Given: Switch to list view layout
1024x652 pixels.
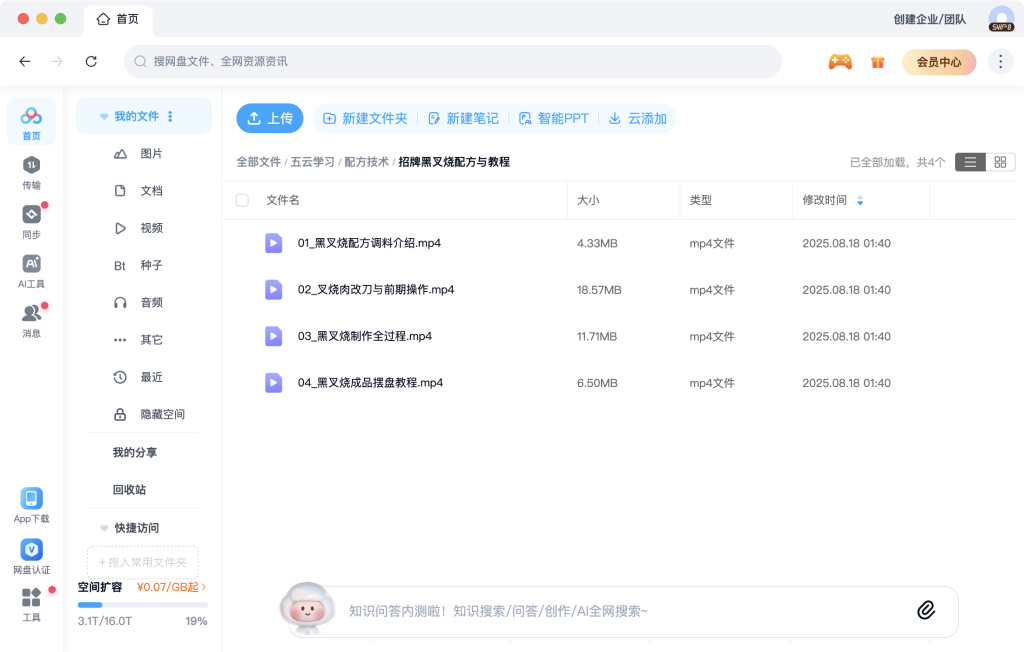Looking at the screenshot, I should [x=970, y=162].
